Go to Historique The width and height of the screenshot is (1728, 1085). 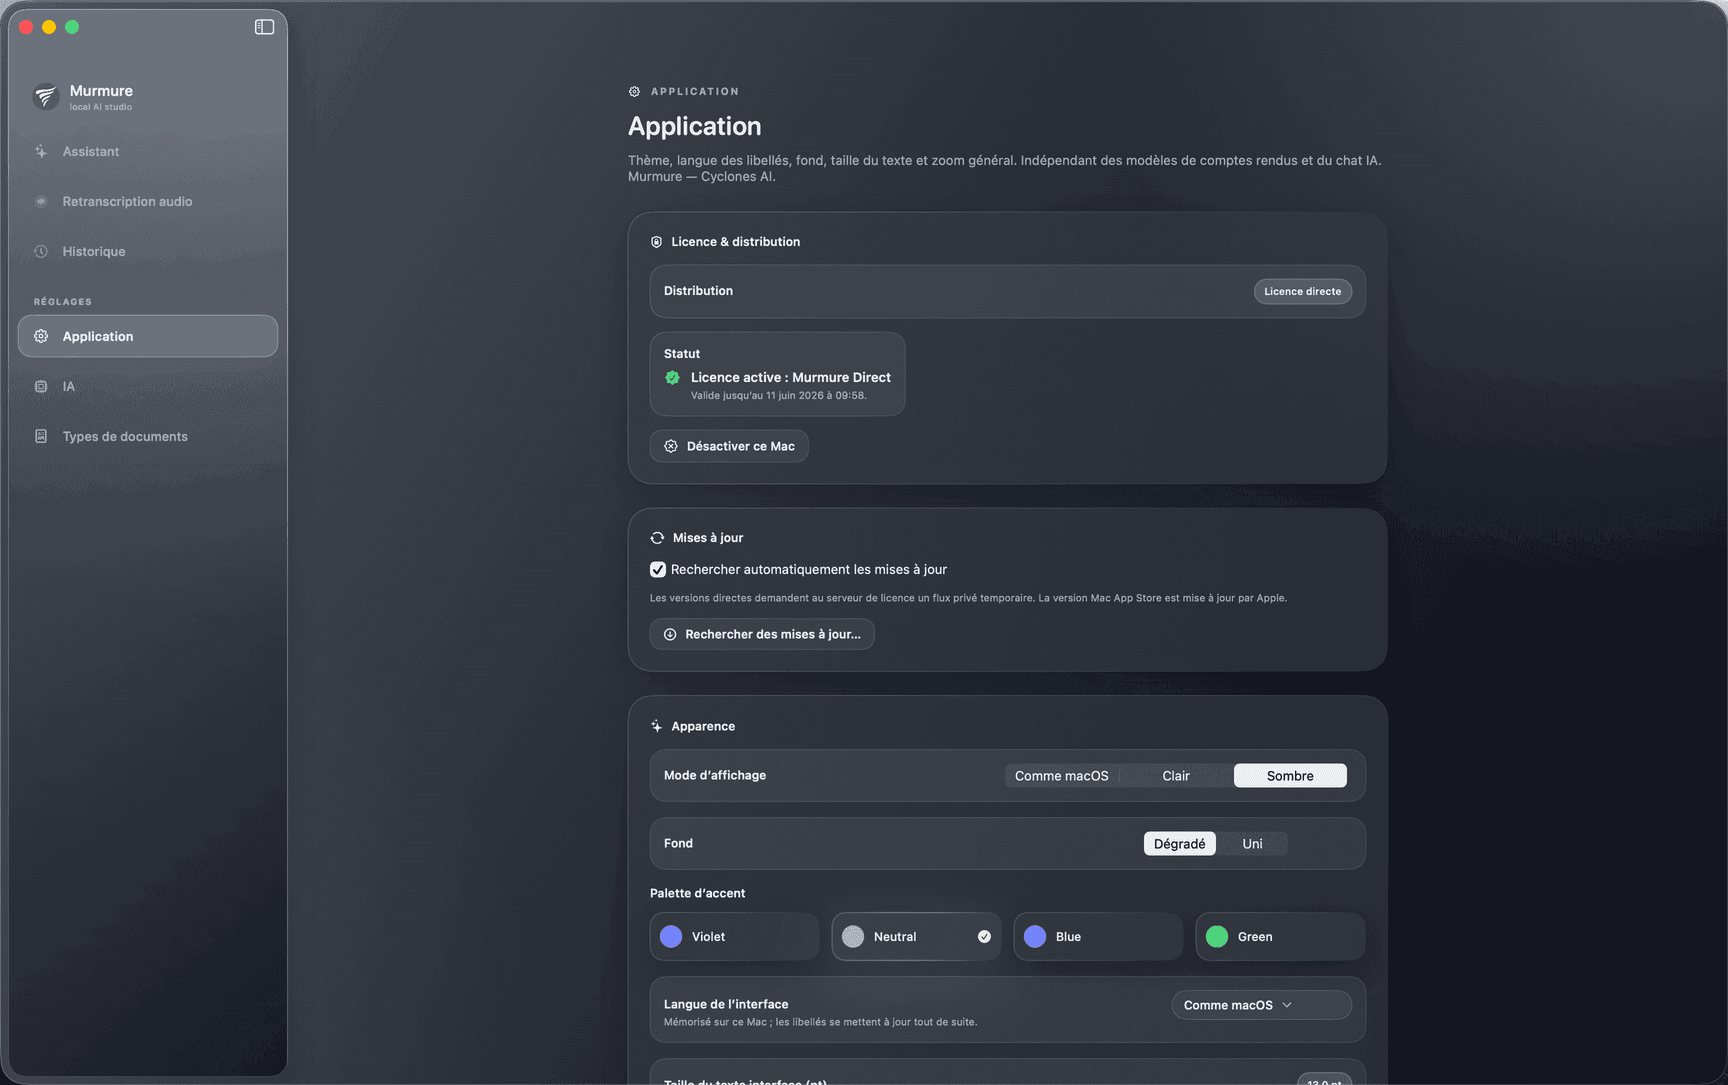(148, 252)
